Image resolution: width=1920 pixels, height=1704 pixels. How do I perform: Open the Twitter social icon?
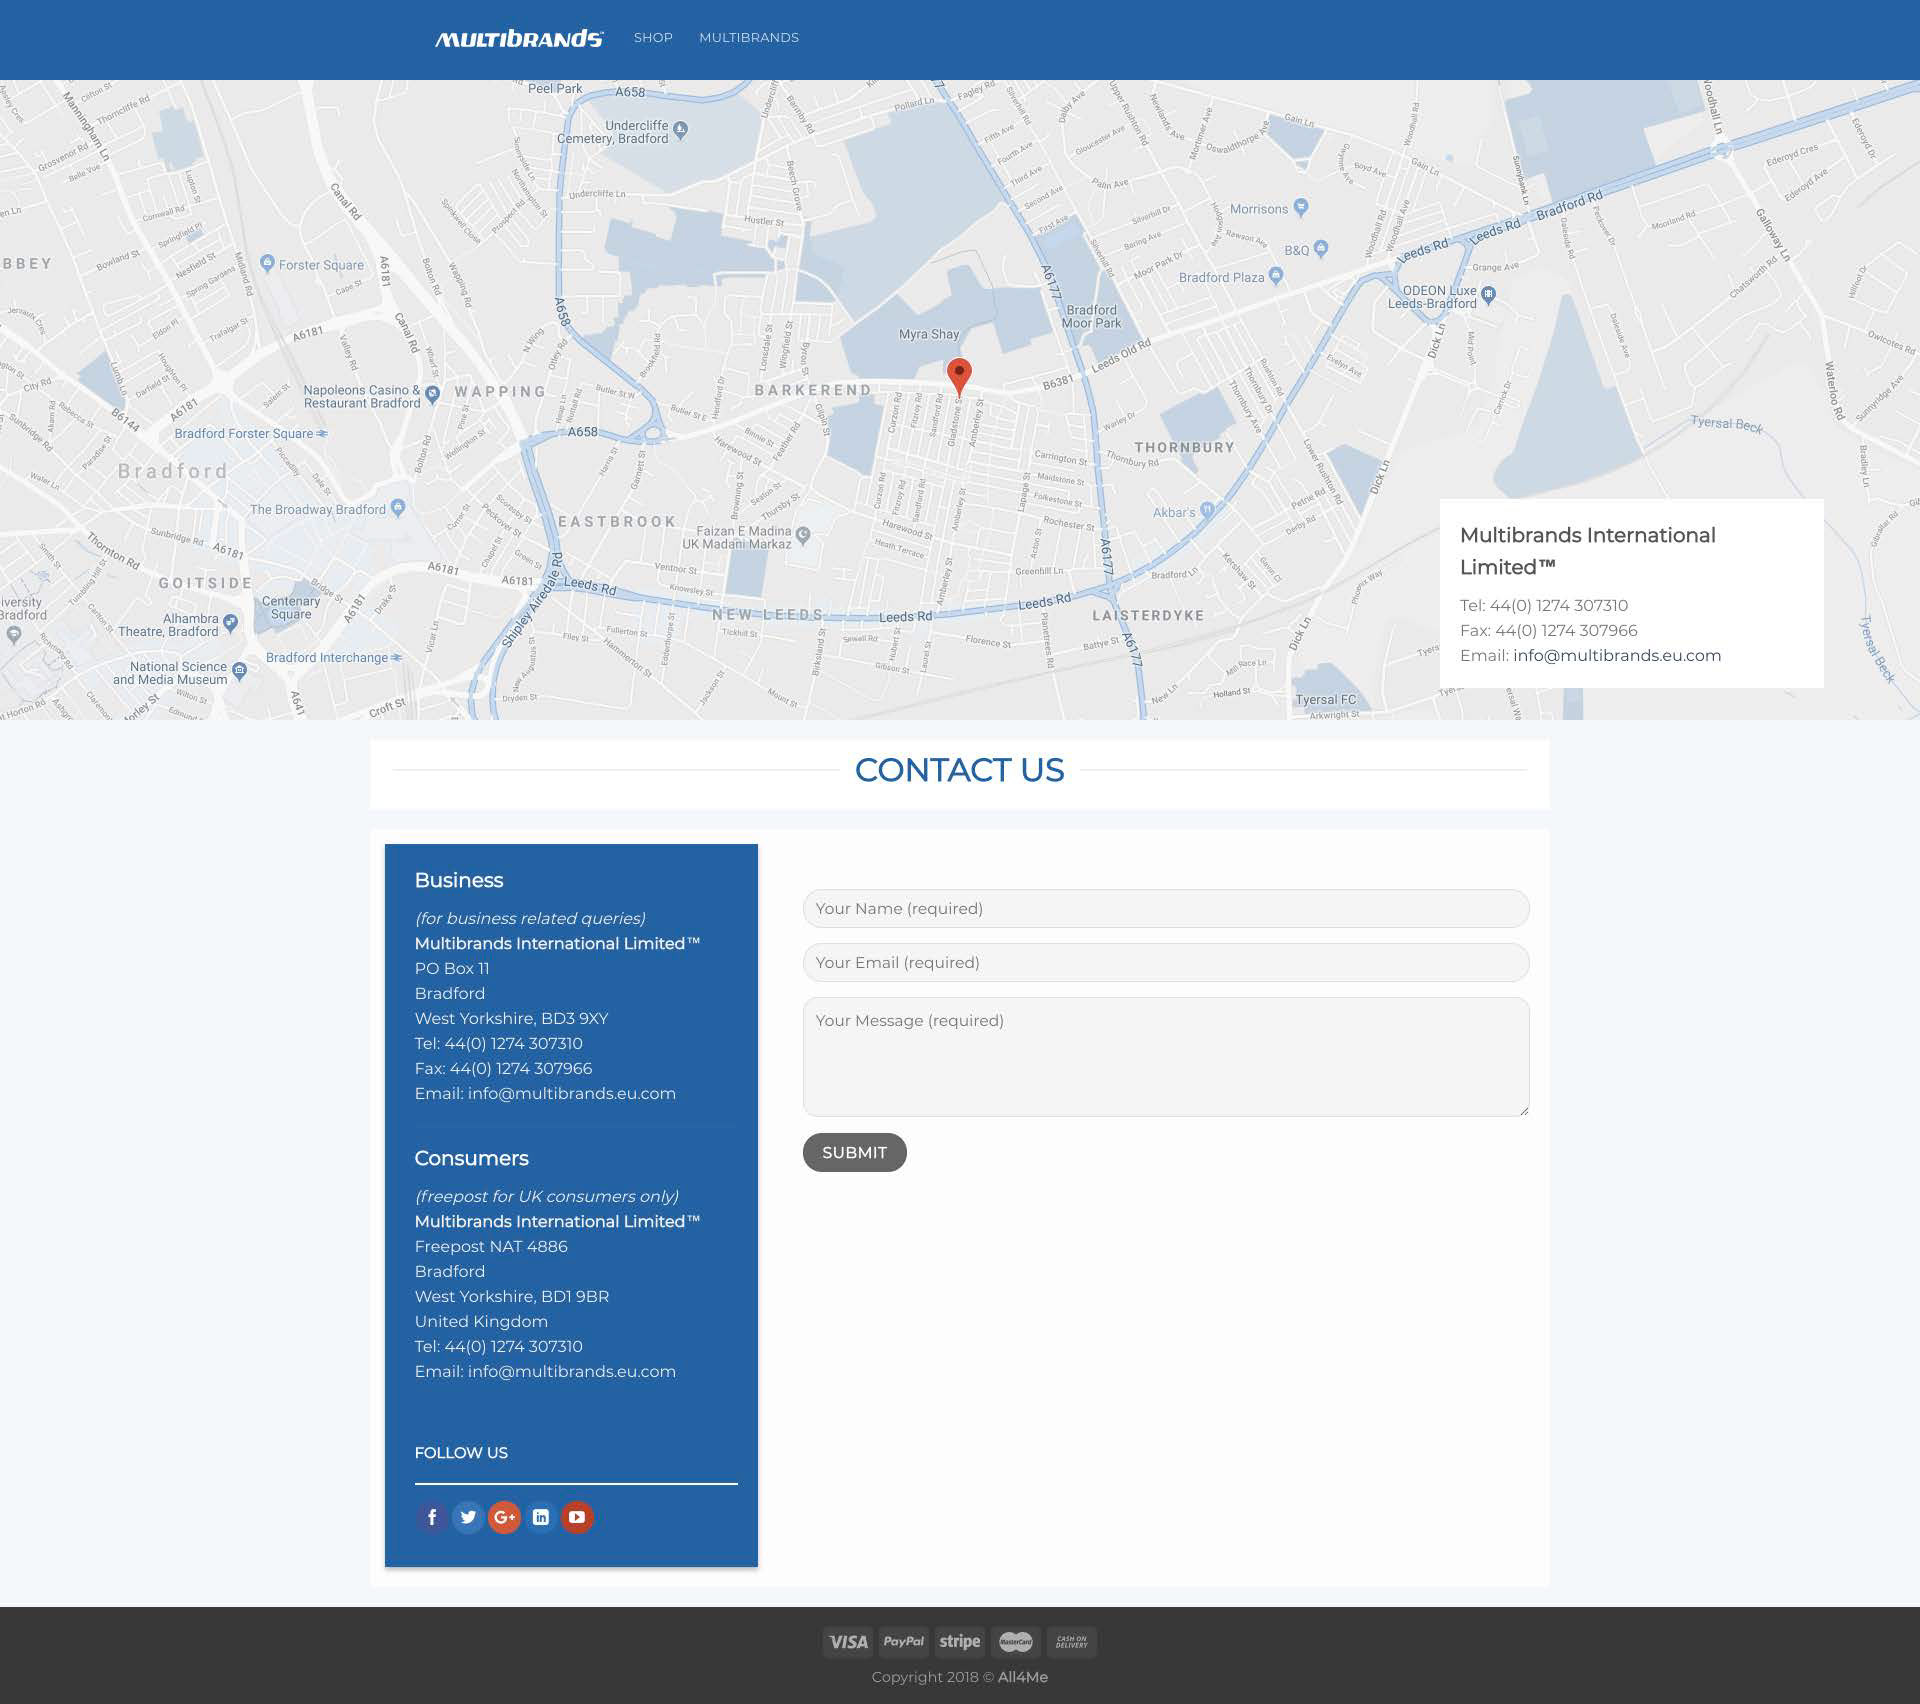coord(467,1517)
